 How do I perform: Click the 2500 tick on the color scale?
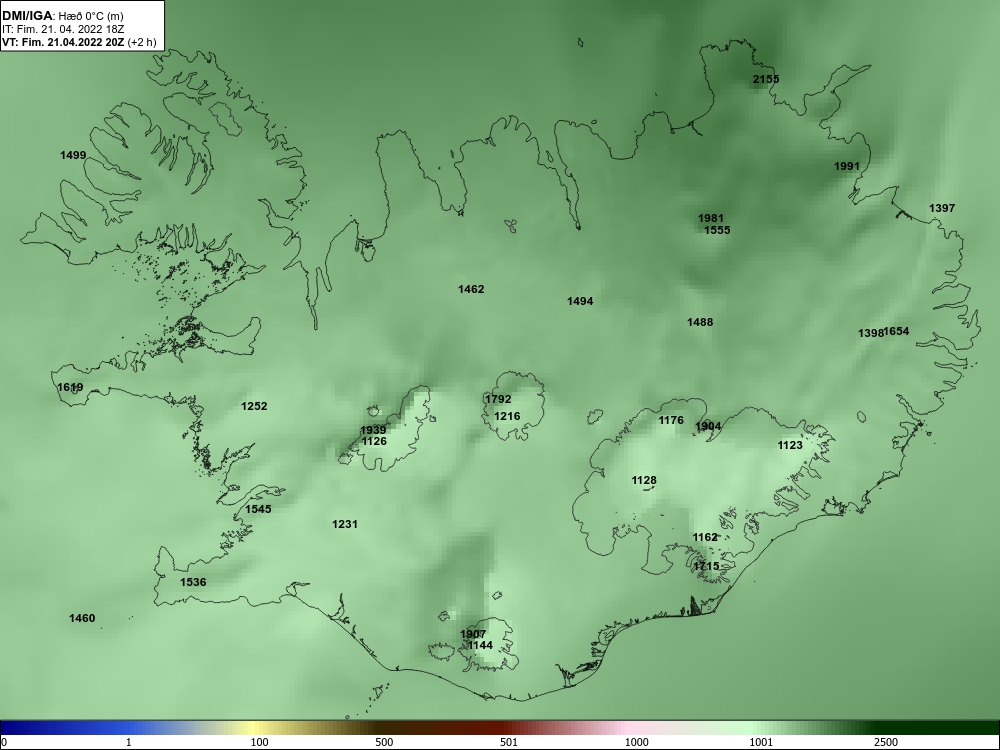point(886,742)
